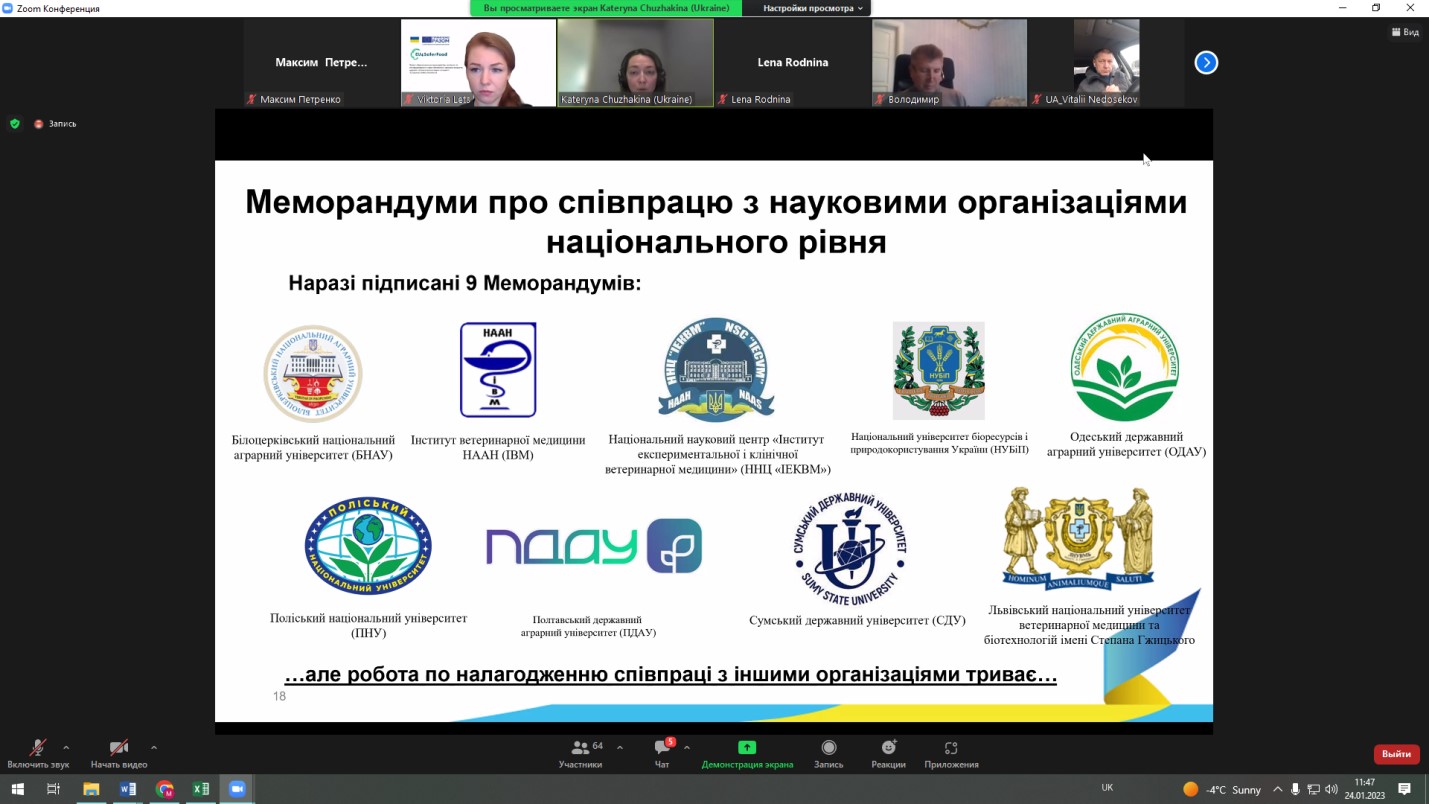Open the Чат chat panel
Image resolution: width=1429 pixels, height=804 pixels.
662,754
